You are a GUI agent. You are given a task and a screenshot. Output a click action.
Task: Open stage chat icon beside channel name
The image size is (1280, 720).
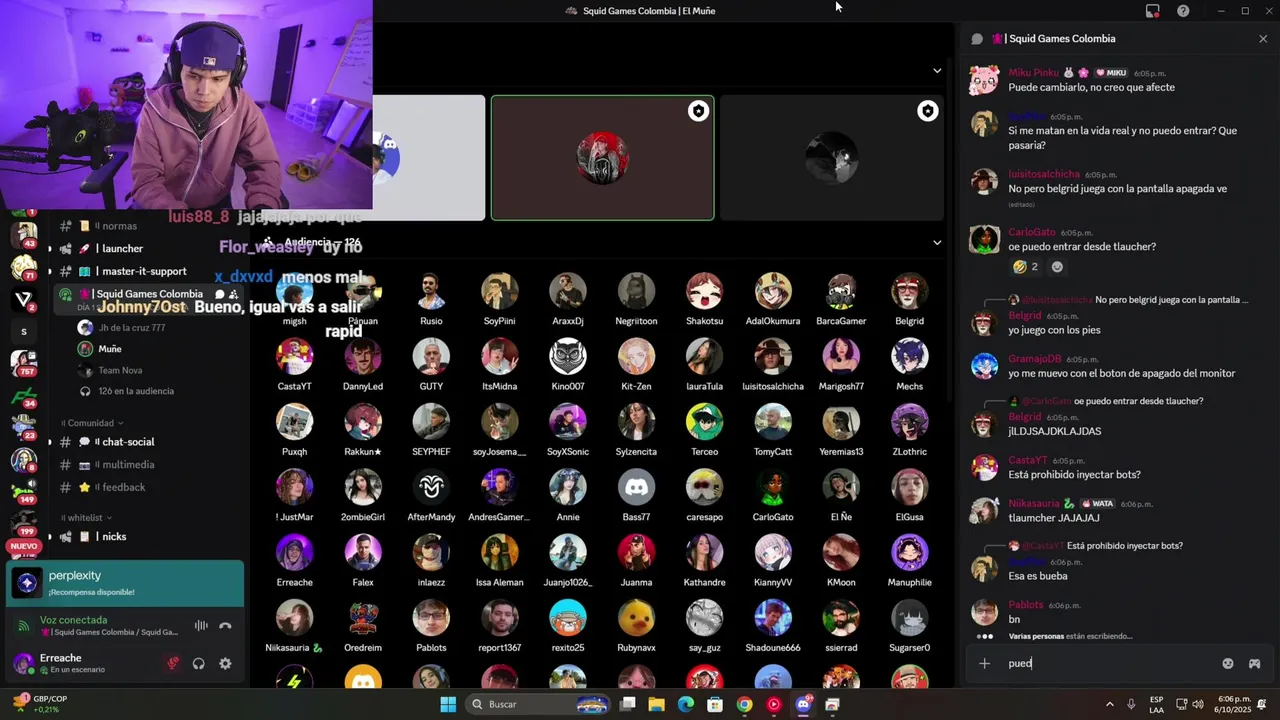pos(220,295)
